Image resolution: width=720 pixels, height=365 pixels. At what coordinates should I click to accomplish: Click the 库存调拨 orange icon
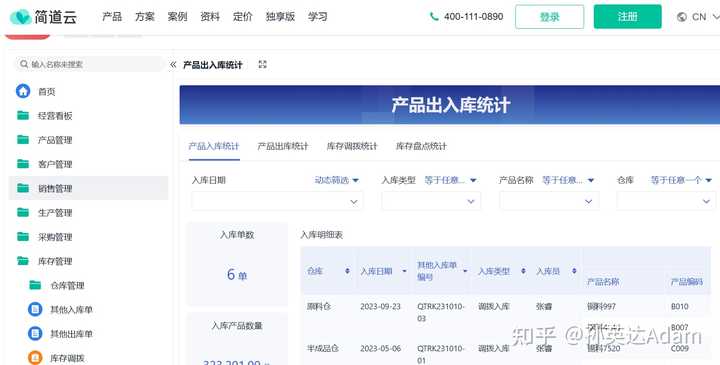tap(35, 357)
